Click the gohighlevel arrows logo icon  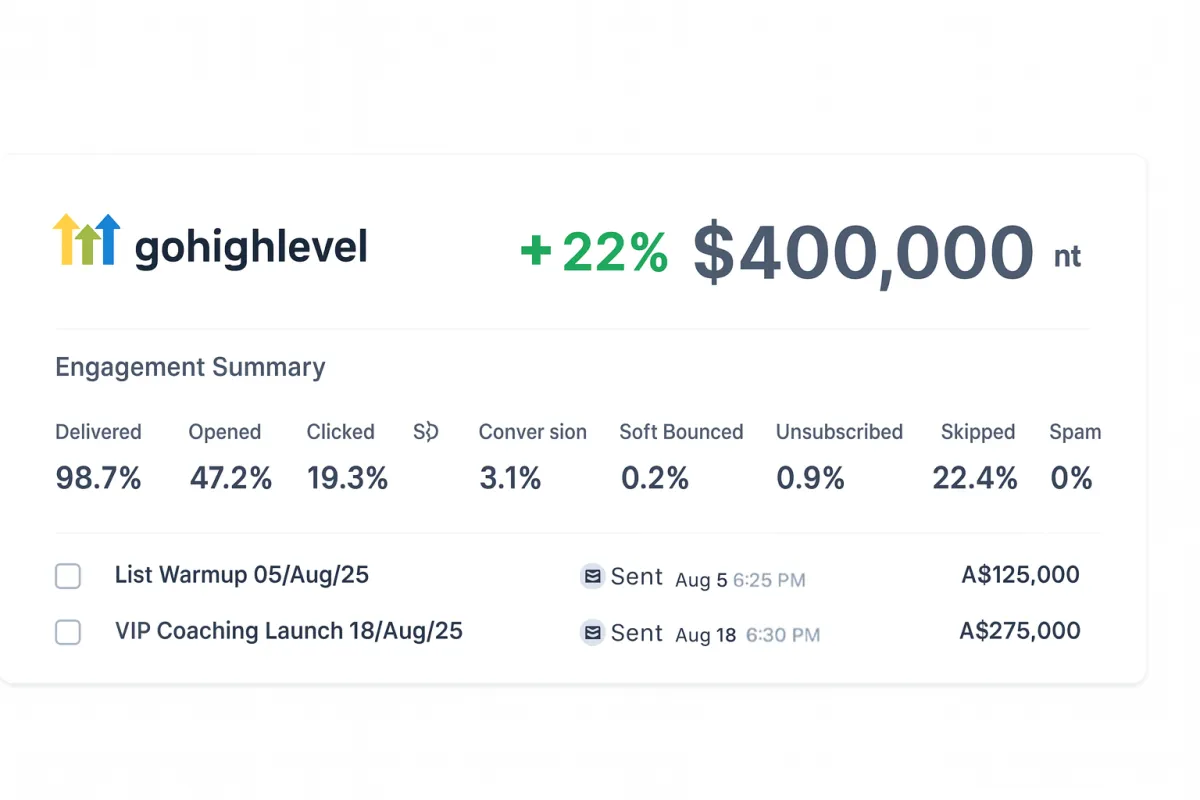tap(86, 239)
